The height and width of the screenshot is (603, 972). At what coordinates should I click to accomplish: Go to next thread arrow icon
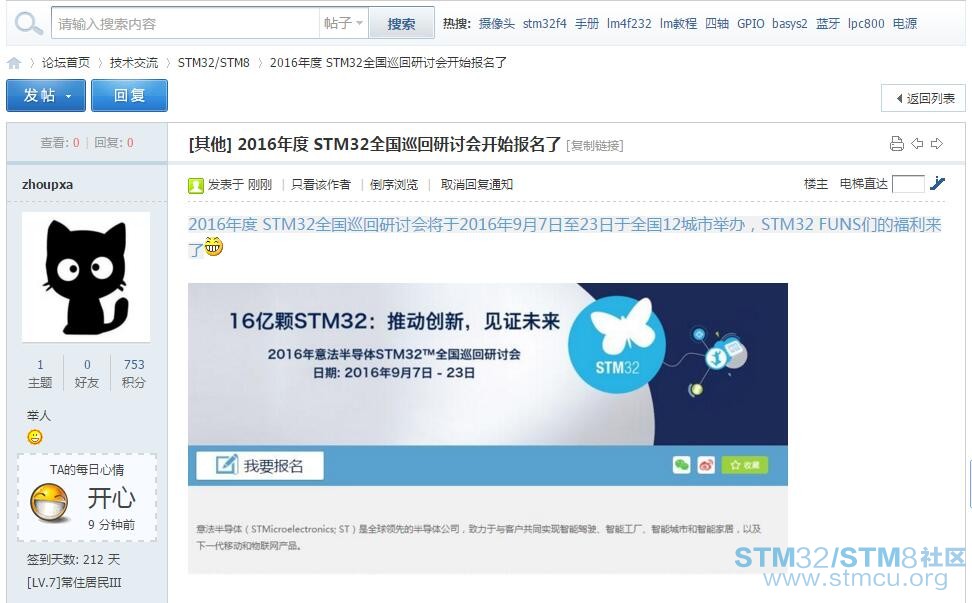tap(937, 144)
